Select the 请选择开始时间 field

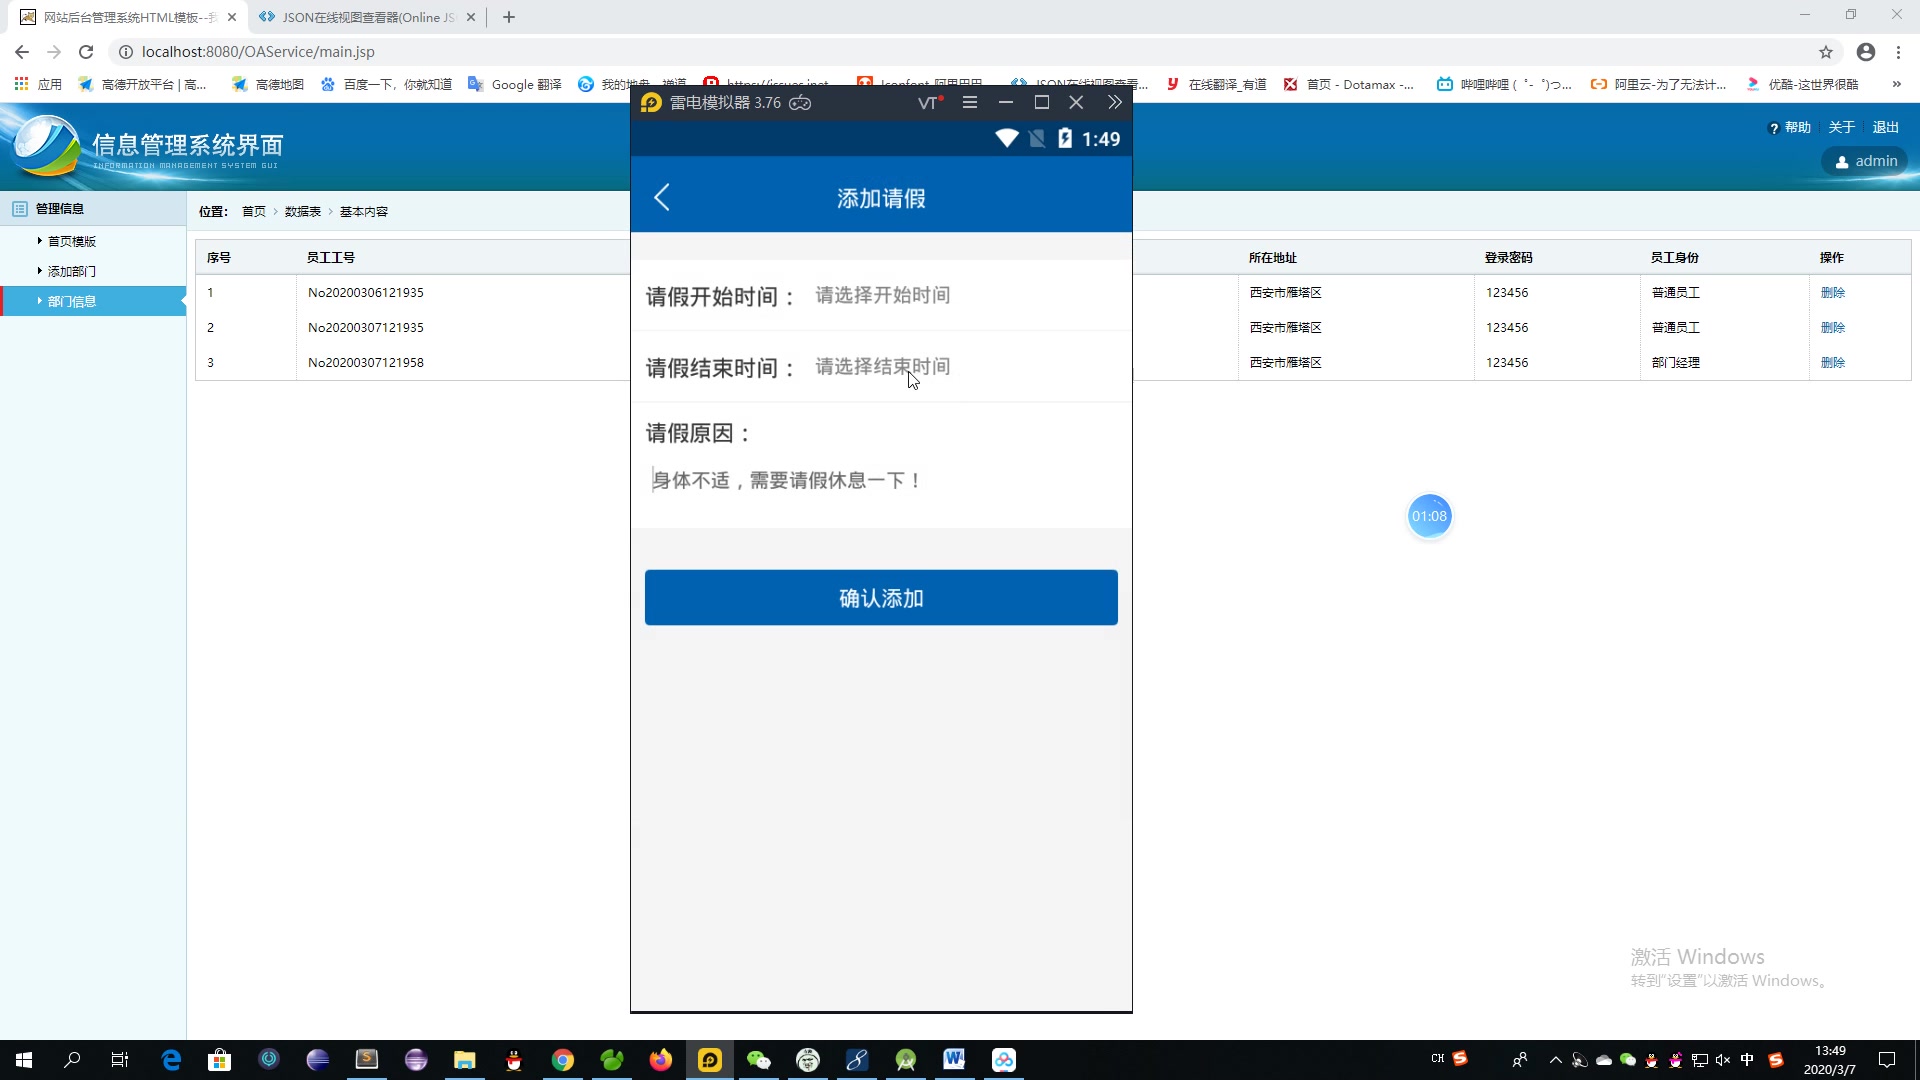(882, 296)
